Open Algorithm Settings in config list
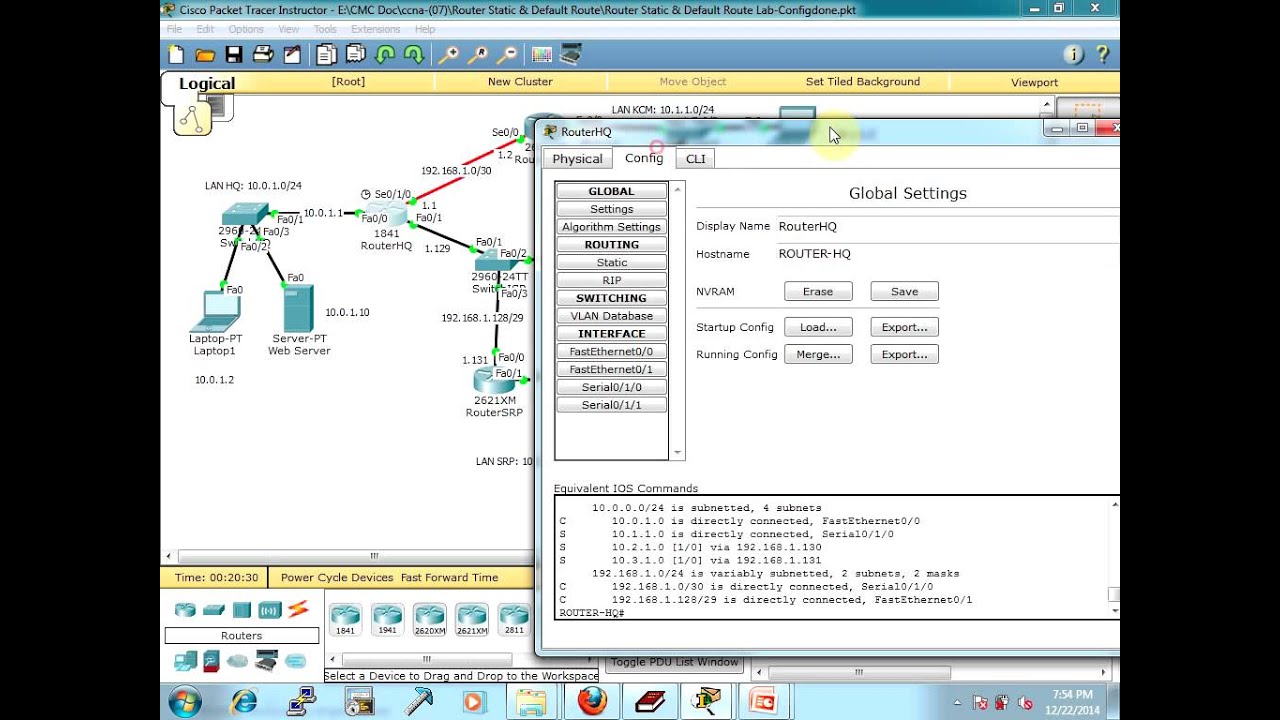 point(612,227)
